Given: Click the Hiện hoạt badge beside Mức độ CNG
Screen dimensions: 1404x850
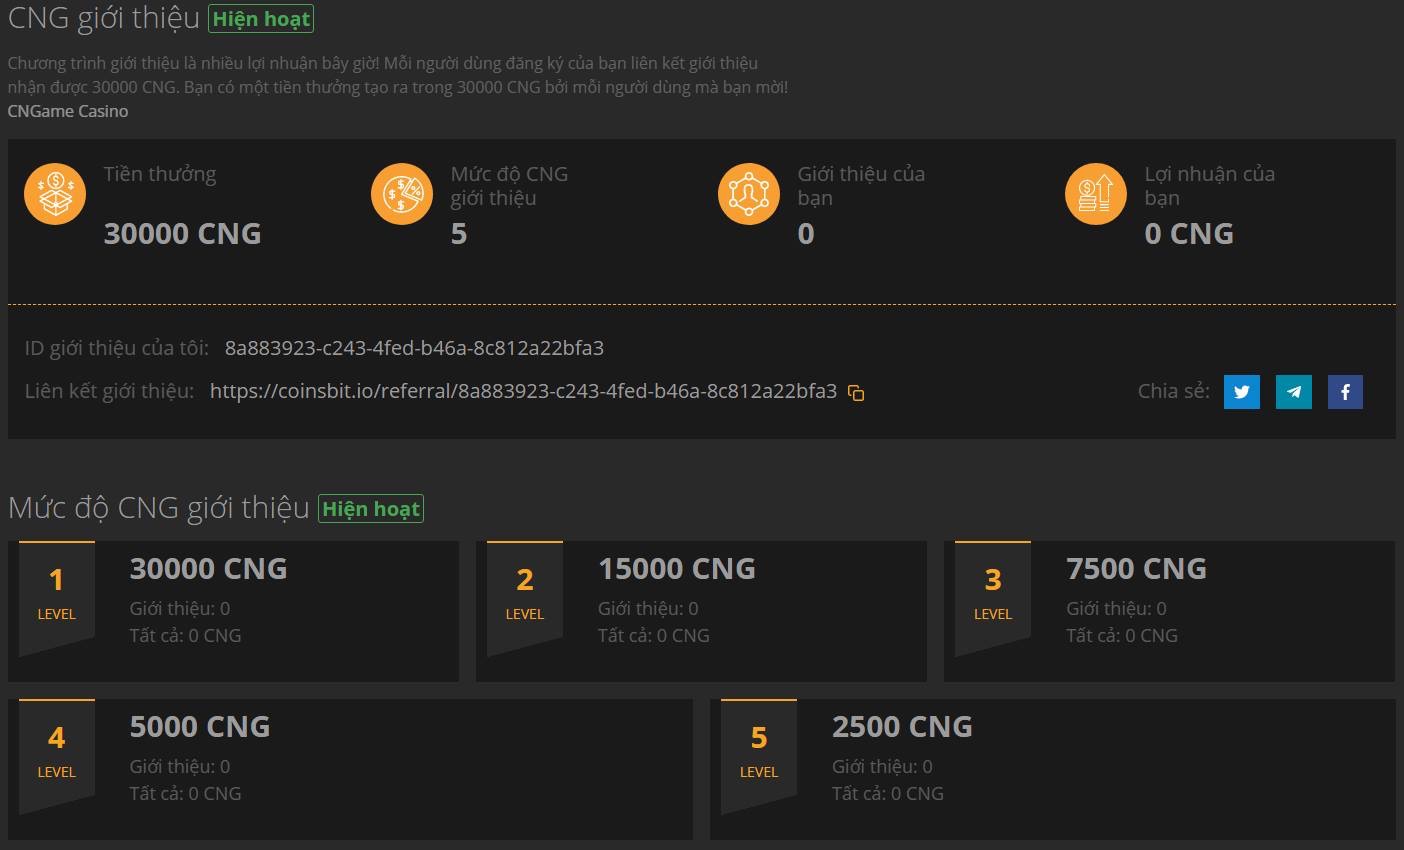Looking at the screenshot, I should (x=371, y=509).
